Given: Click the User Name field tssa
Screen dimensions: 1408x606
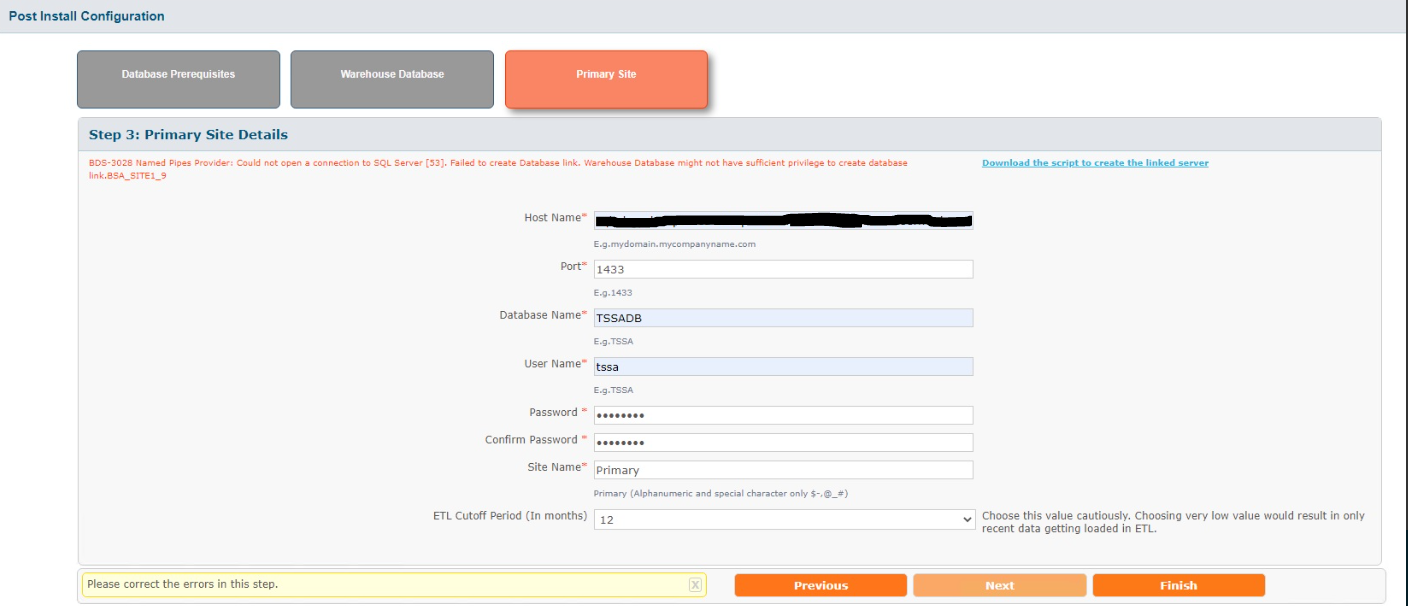Looking at the screenshot, I should click(x=783, y=367).
